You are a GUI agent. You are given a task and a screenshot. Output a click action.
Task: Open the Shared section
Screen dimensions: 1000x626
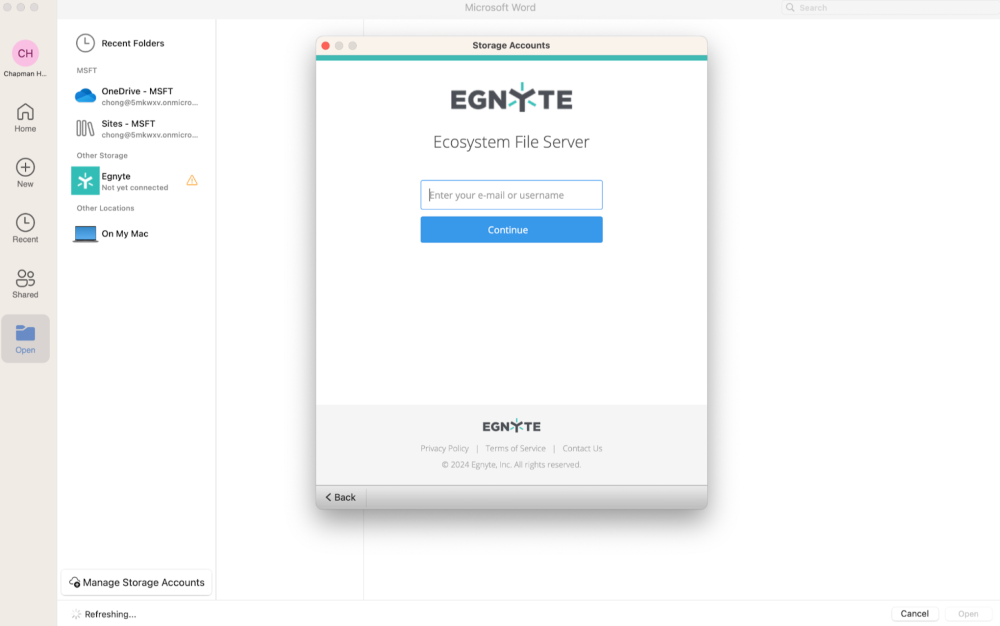pyautogui.click(x=25, y=284)
